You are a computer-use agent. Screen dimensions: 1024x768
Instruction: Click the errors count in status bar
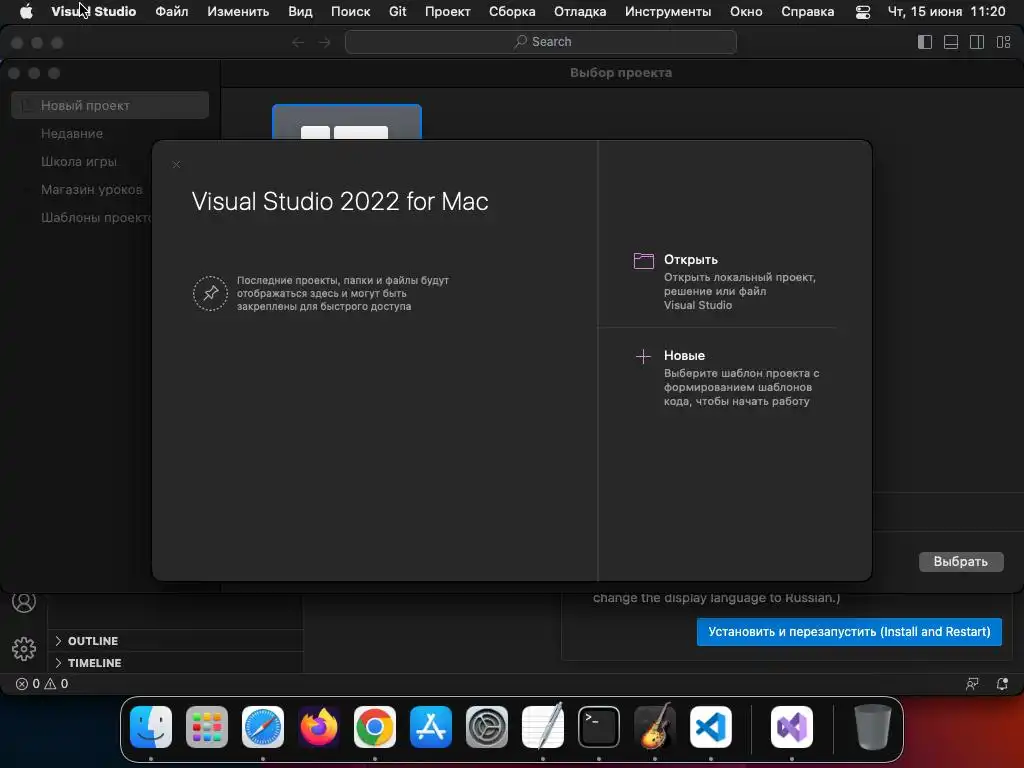[27, 684]
